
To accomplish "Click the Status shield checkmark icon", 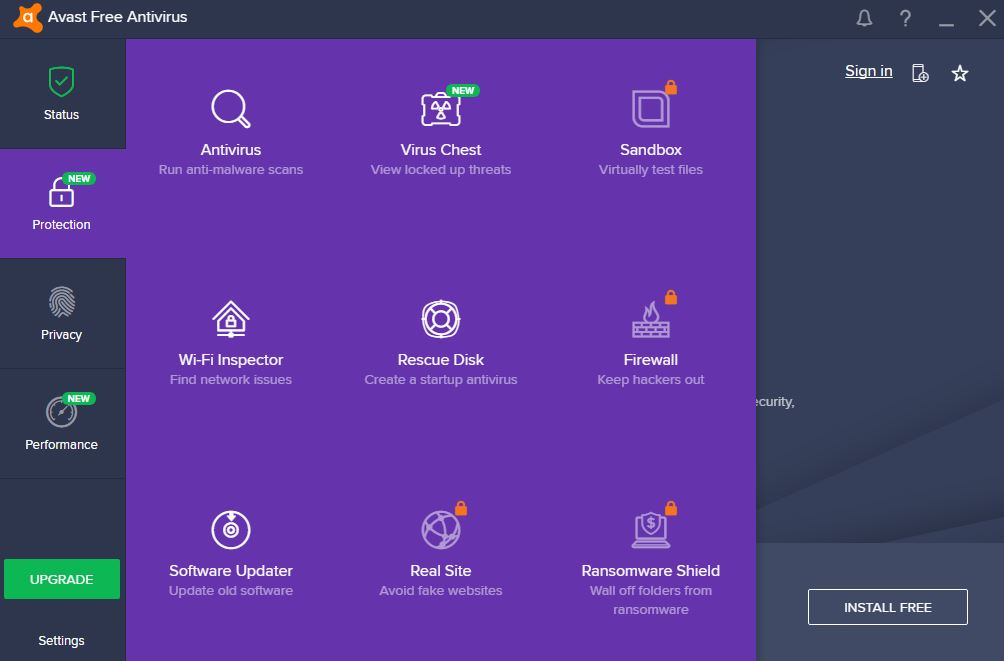I will point(61,81).
